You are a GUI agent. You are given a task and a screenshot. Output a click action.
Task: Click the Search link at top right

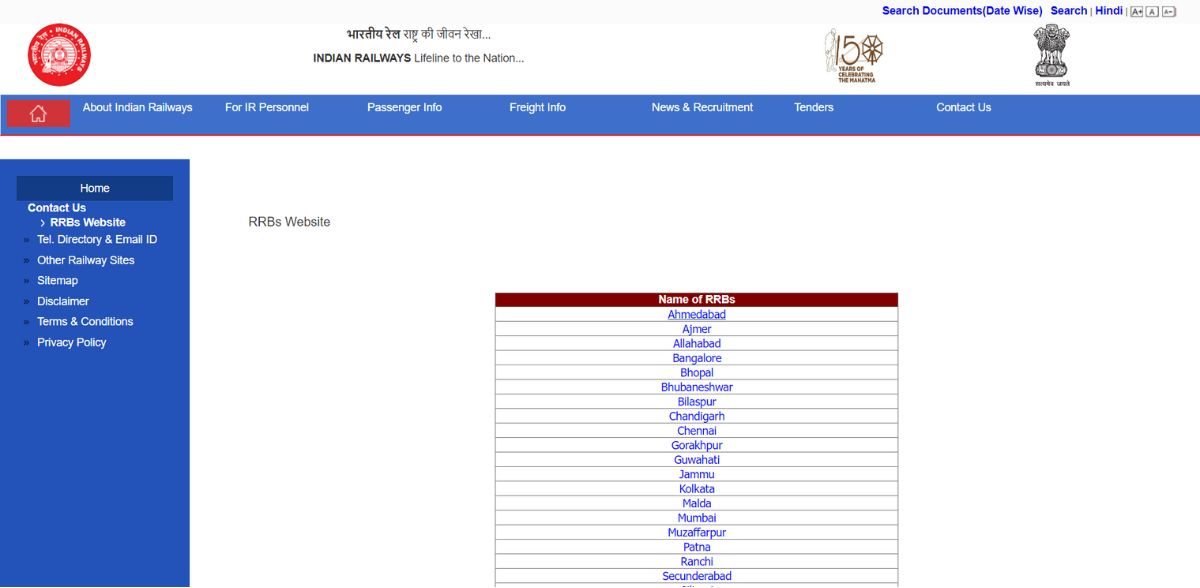[1068, 11]
